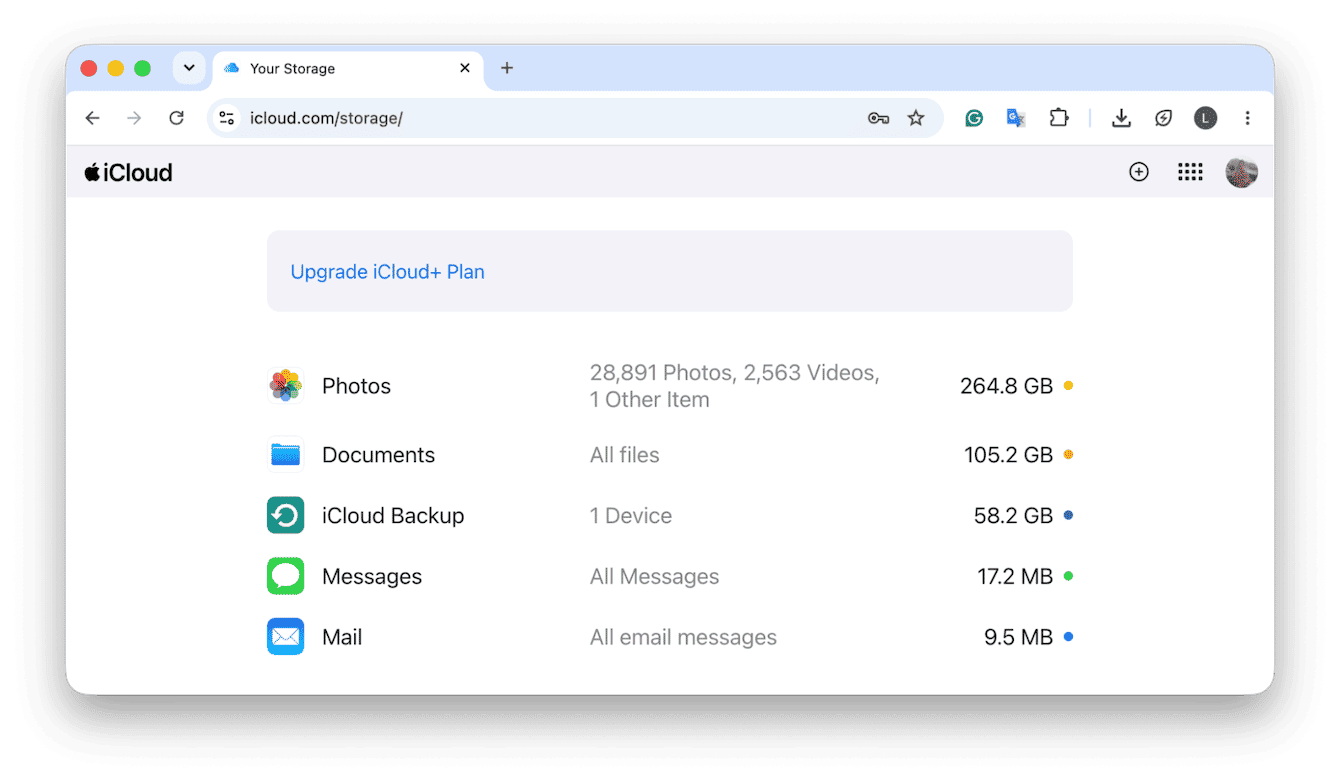This screenshot has width=1340, height=782.
Task: Click the blue dot beside 58.2 GB
Action: tap(1068, 516)
